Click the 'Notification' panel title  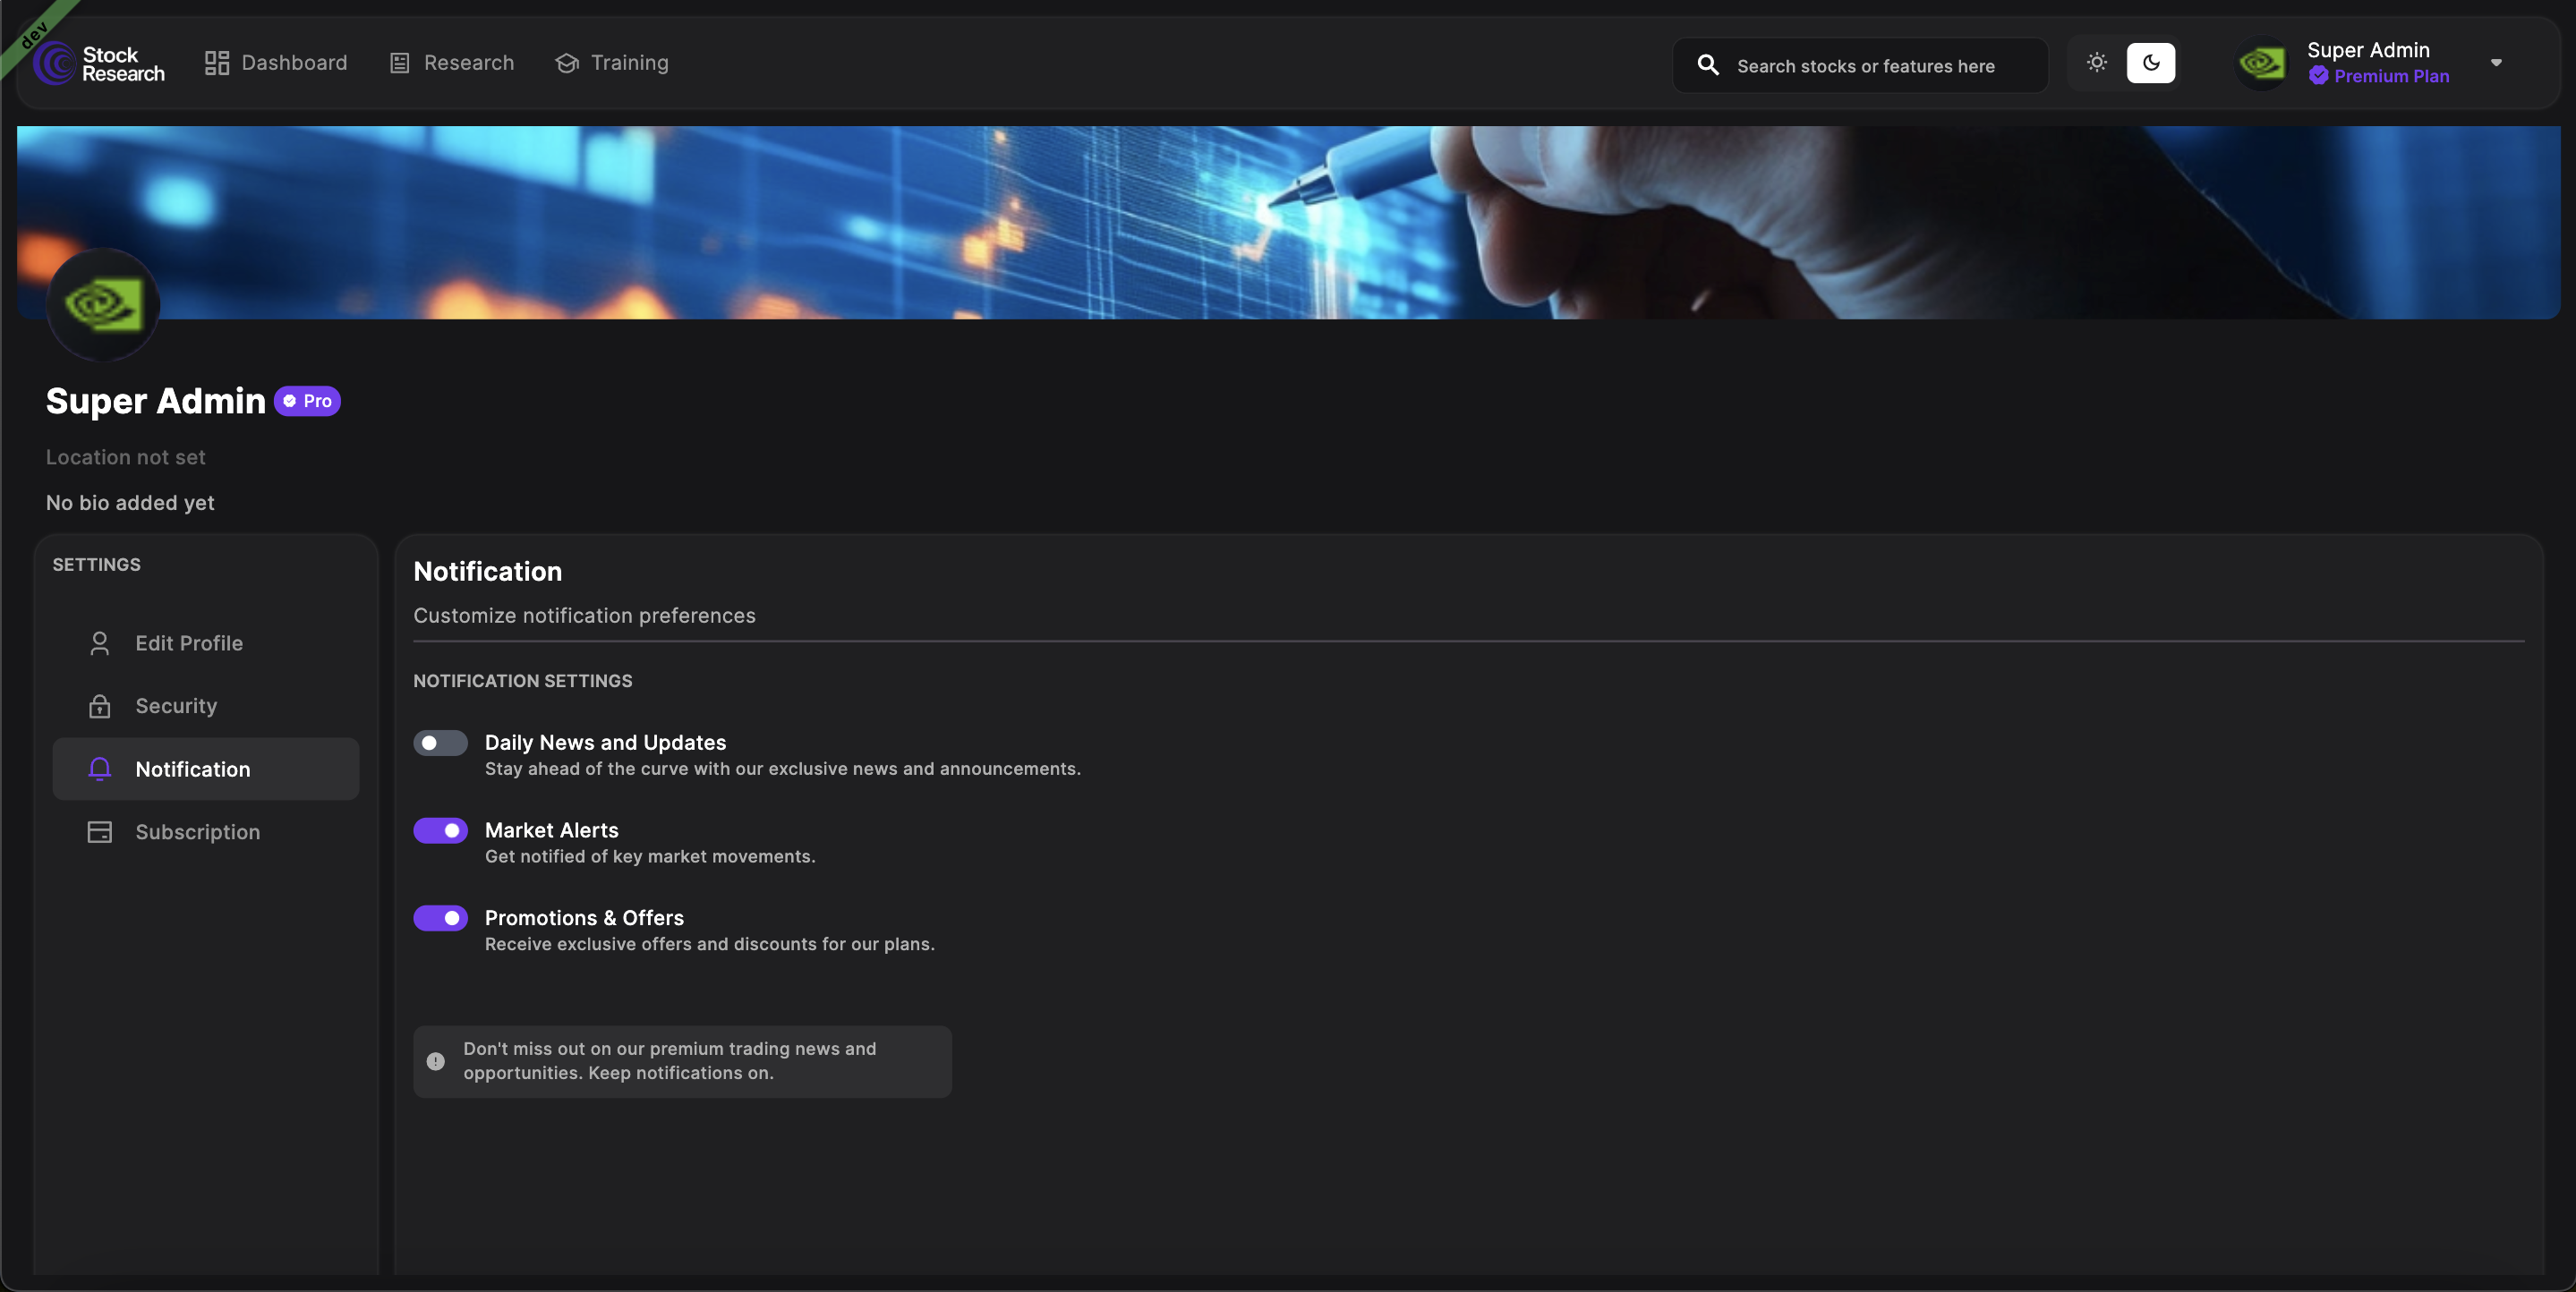[487, 572]
